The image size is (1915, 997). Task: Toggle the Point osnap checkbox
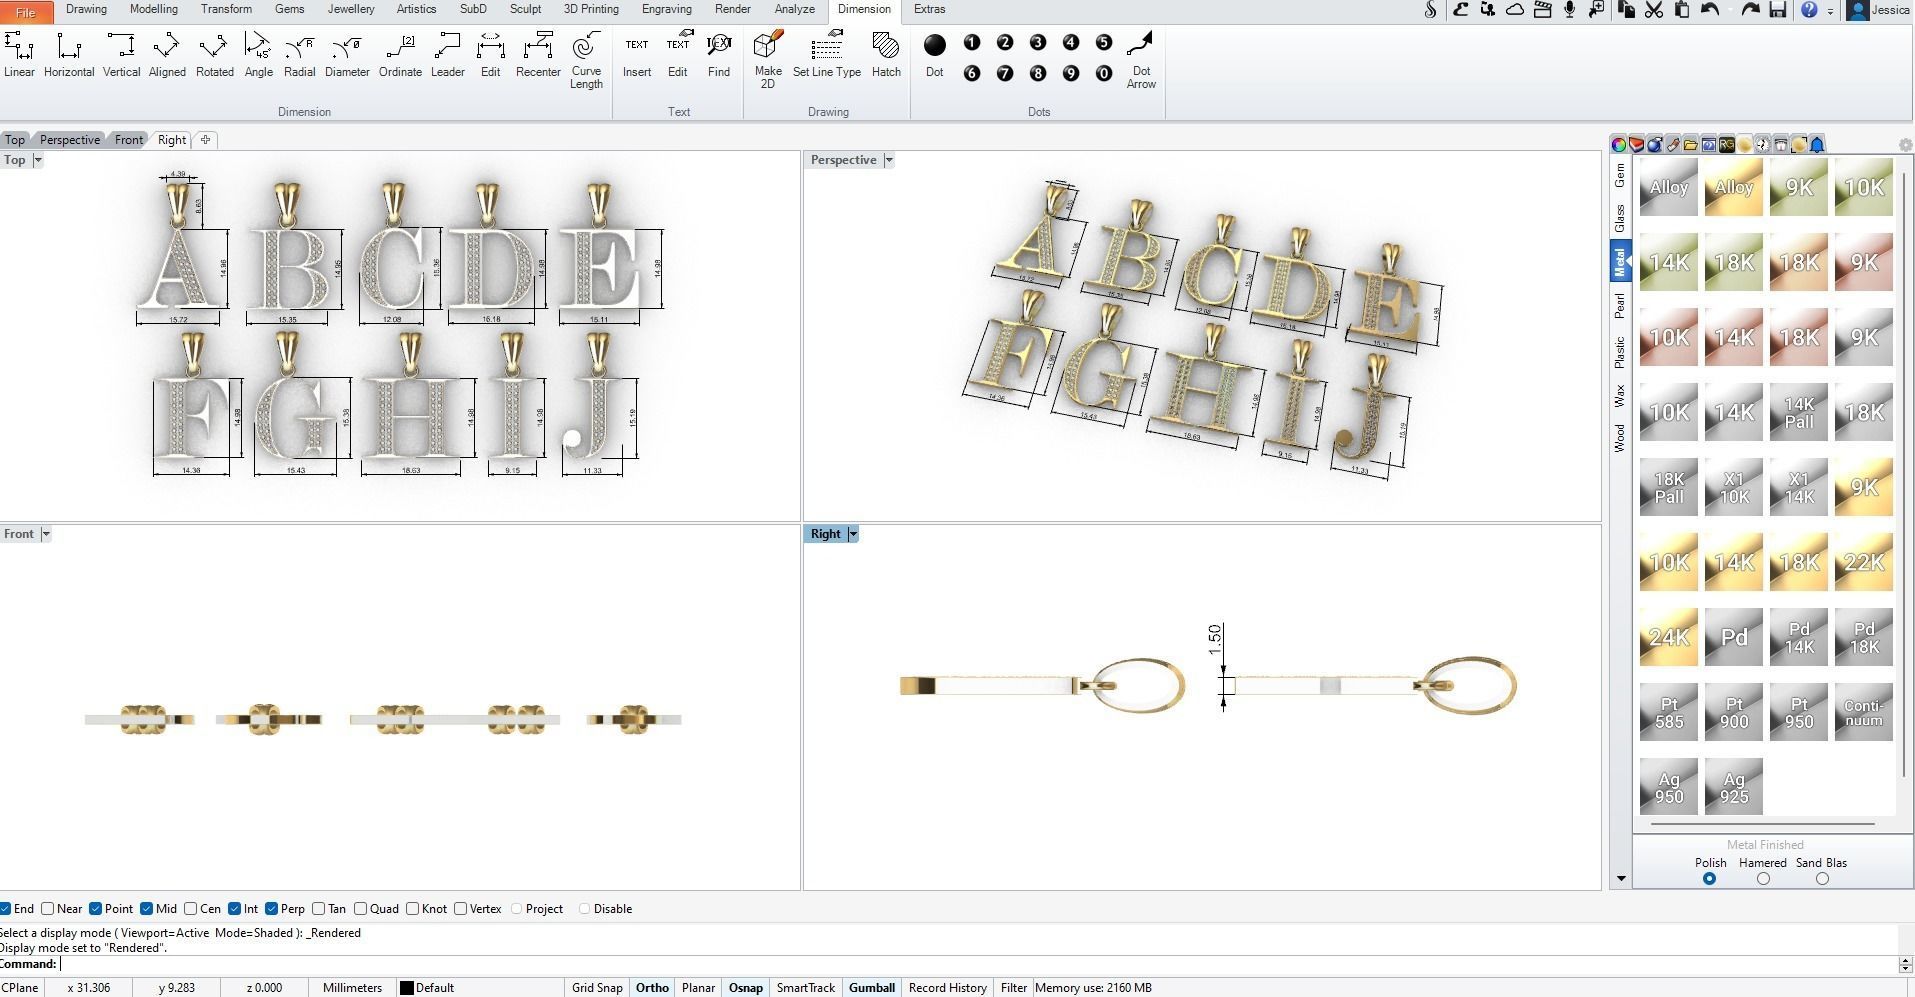[x=95, y=909]
